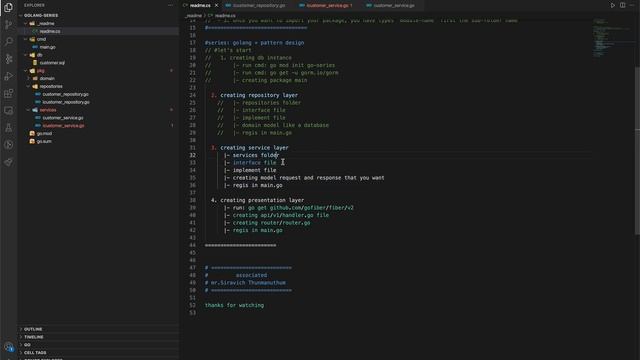The width and height of the screenshot is (640, 360).
Task: Open the Remote Explorer view
Action: (x=8, y=111)
